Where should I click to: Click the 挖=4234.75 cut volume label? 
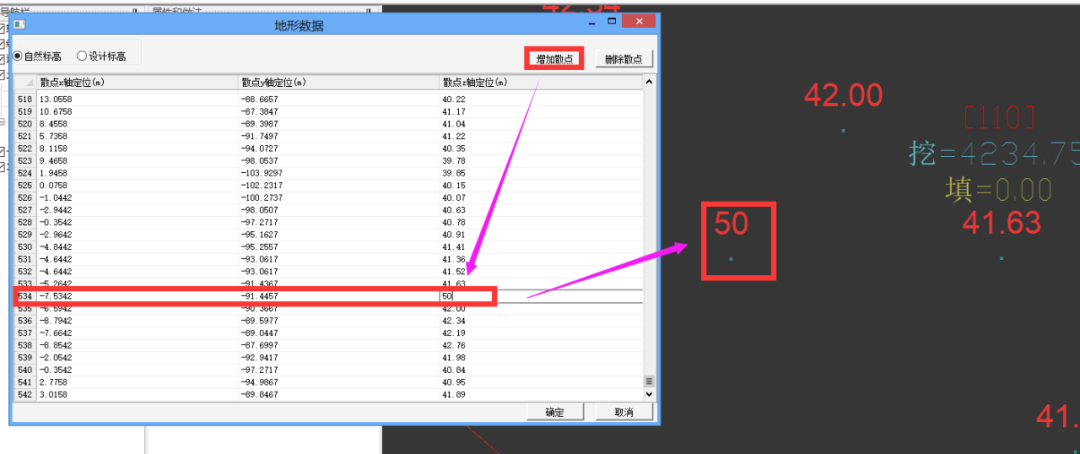click(994, 154)
